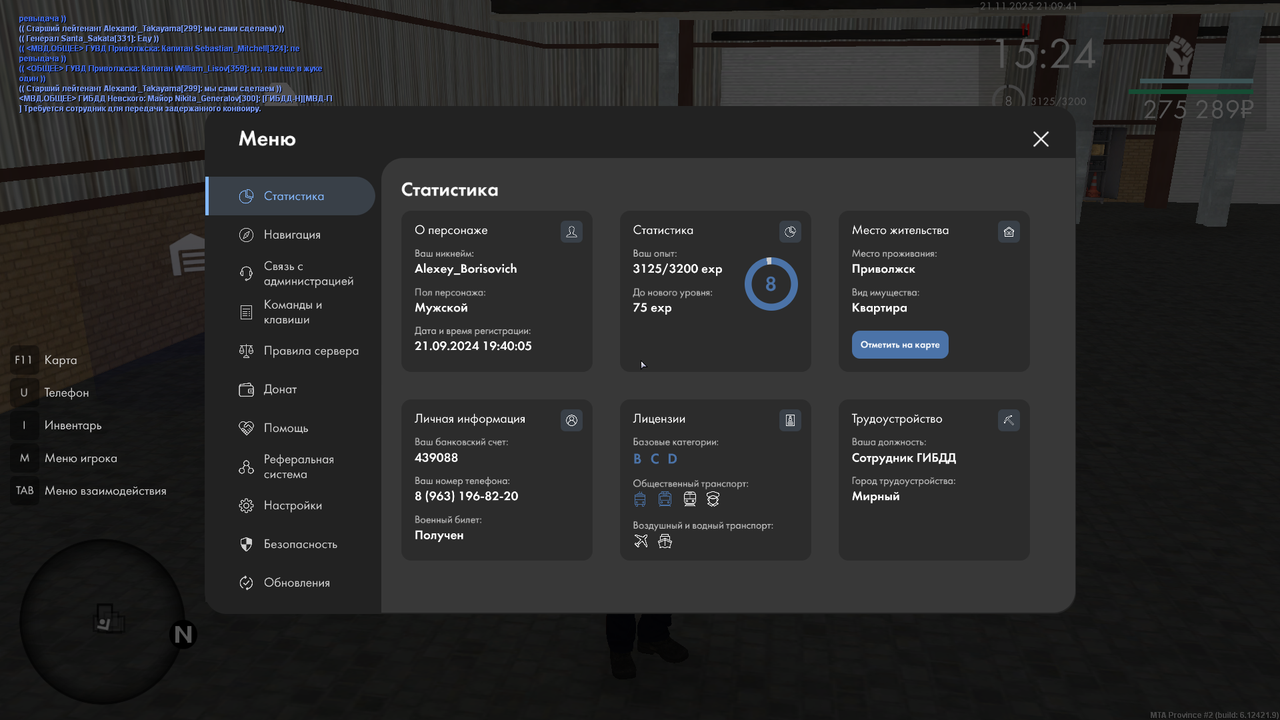This screenshot has height=720, width=1280.
Task: Click the gender value Мужской
Action: tap(441, 308)
